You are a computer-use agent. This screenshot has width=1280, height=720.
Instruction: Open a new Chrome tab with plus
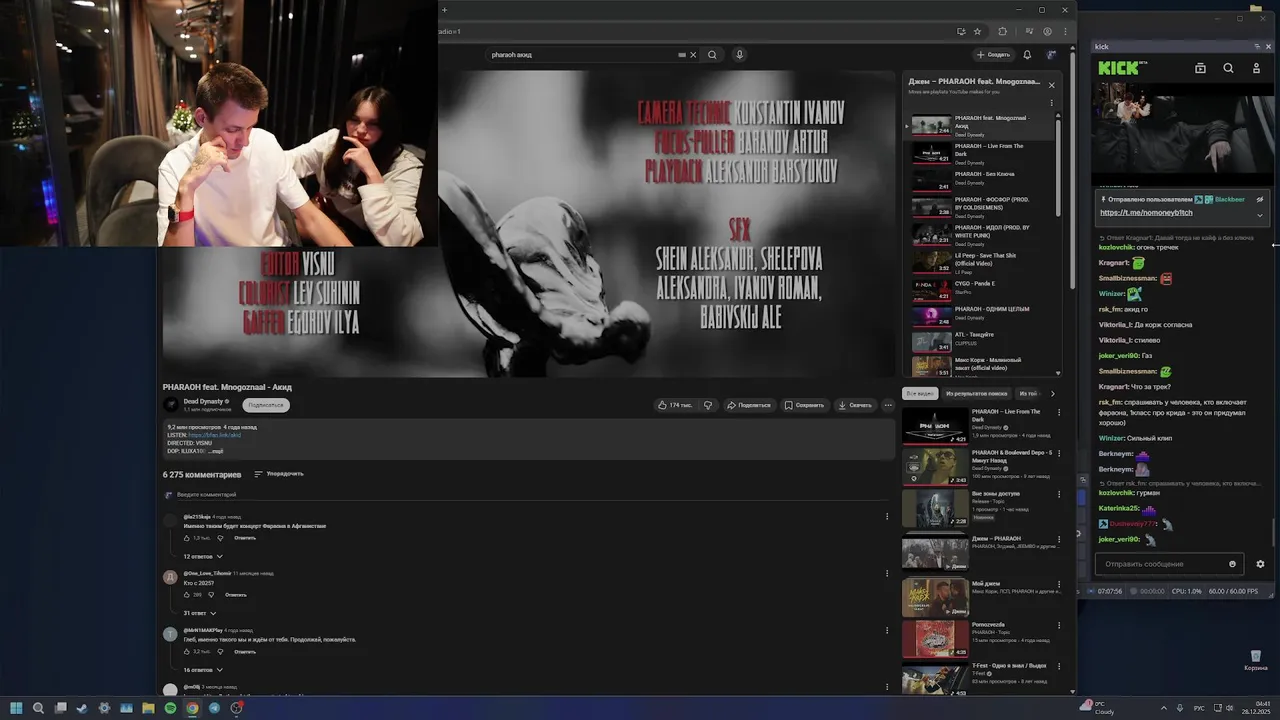point(445,10)
